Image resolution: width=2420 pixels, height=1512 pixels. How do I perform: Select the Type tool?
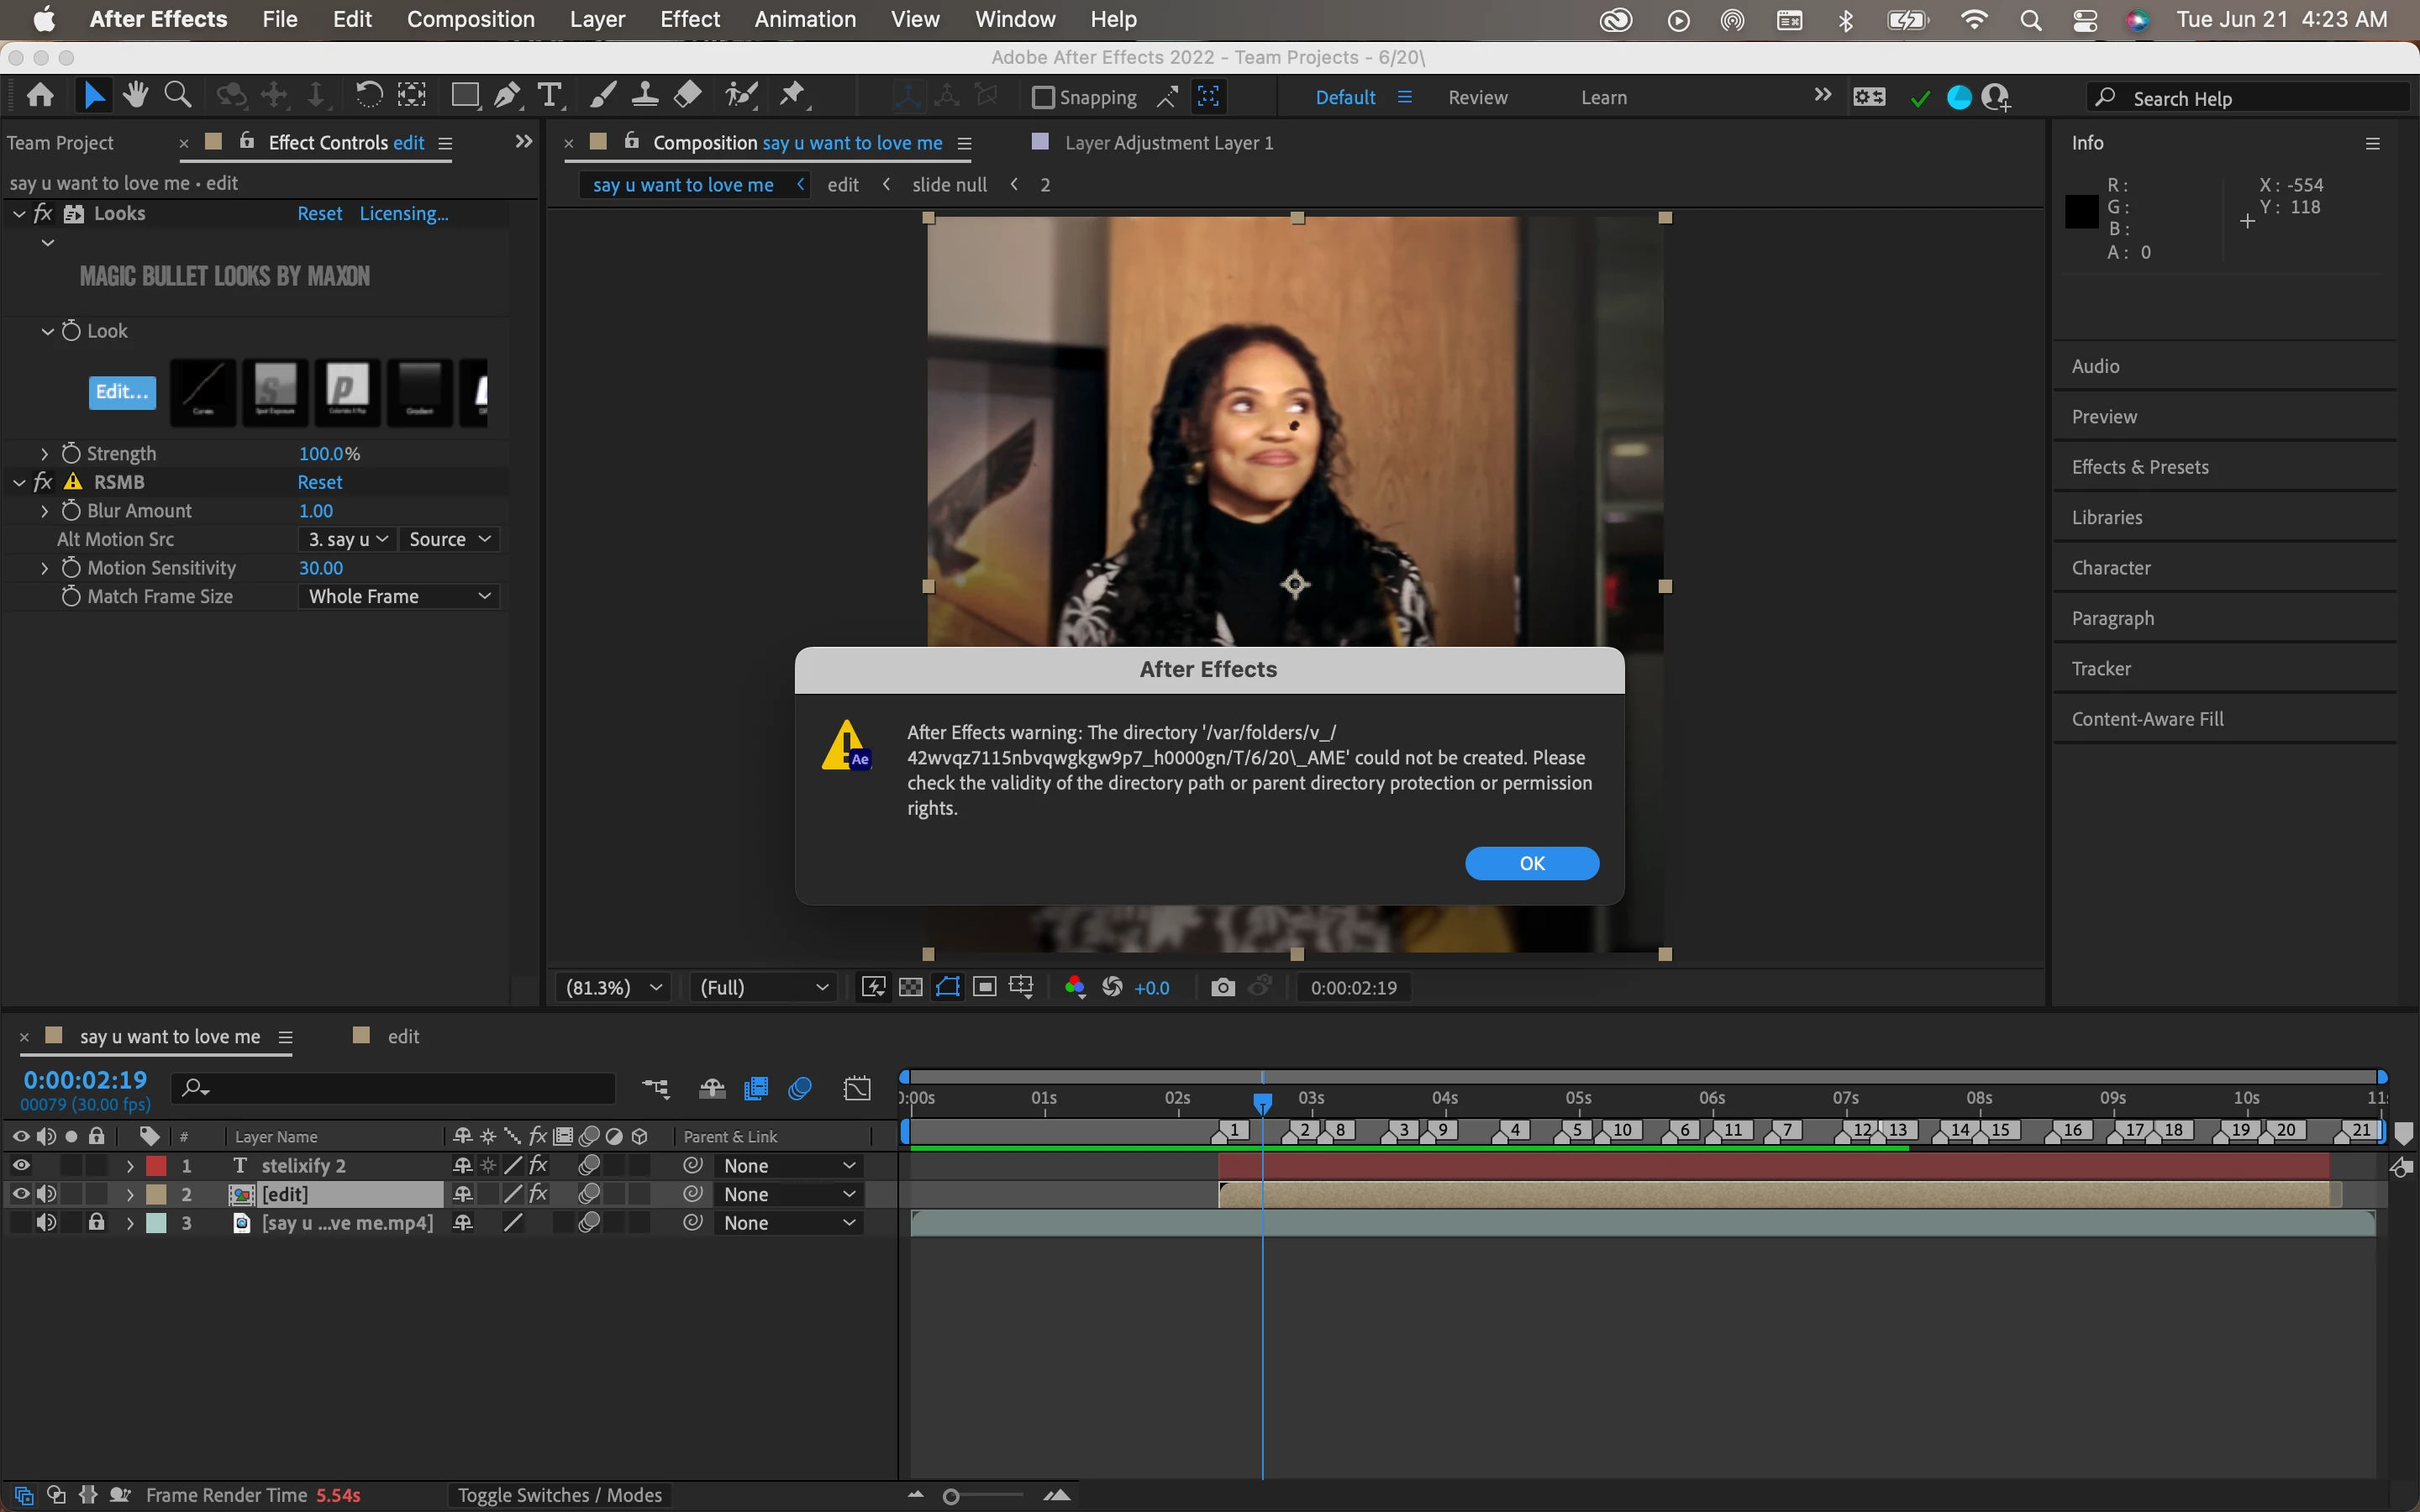(549, 96)
